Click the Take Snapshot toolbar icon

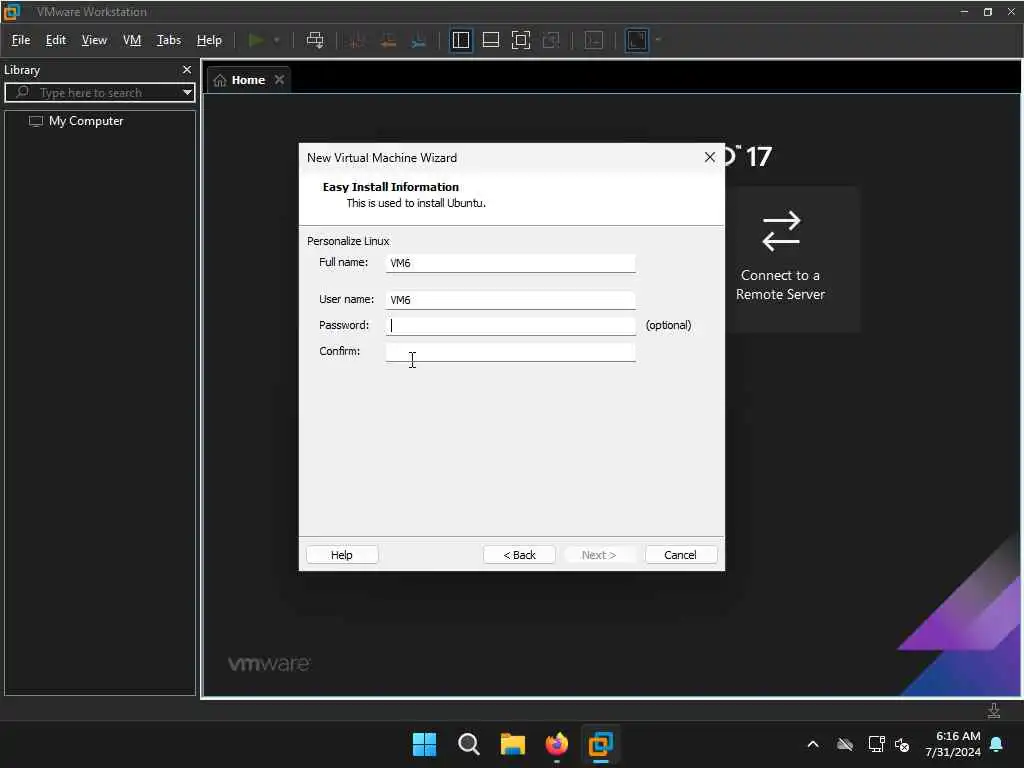pyautogui.click(x=357, y=40)
